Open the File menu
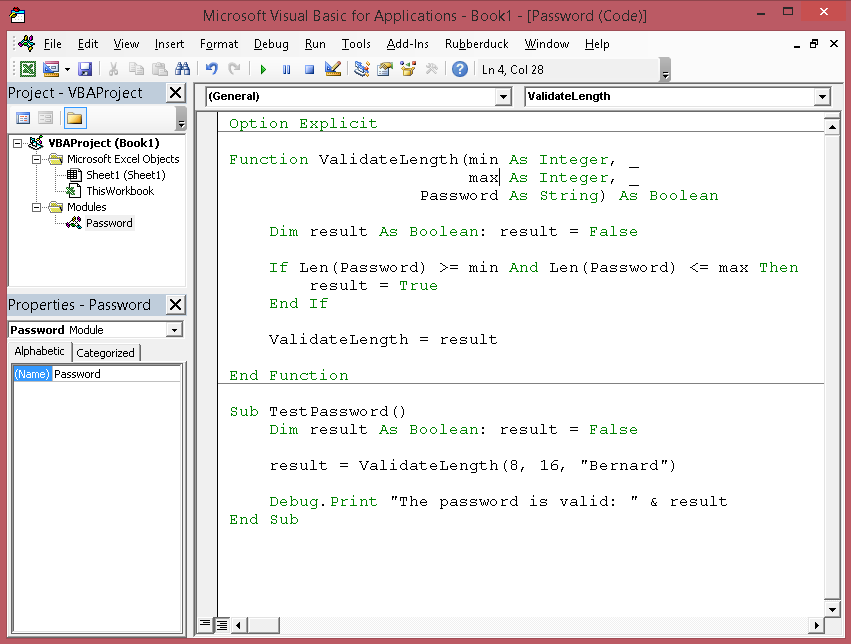The width and height of the screenshot is (851, 644). (52, 44)
